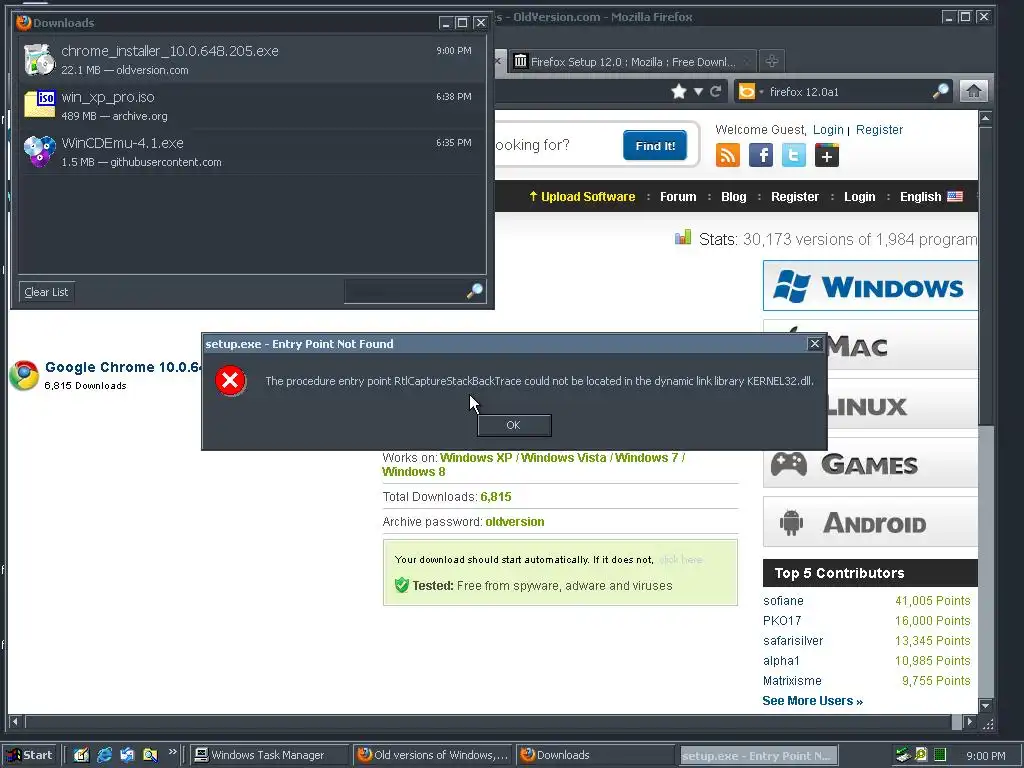Switch to the Firefox Setup 12.0 tab

coord(632,62)
